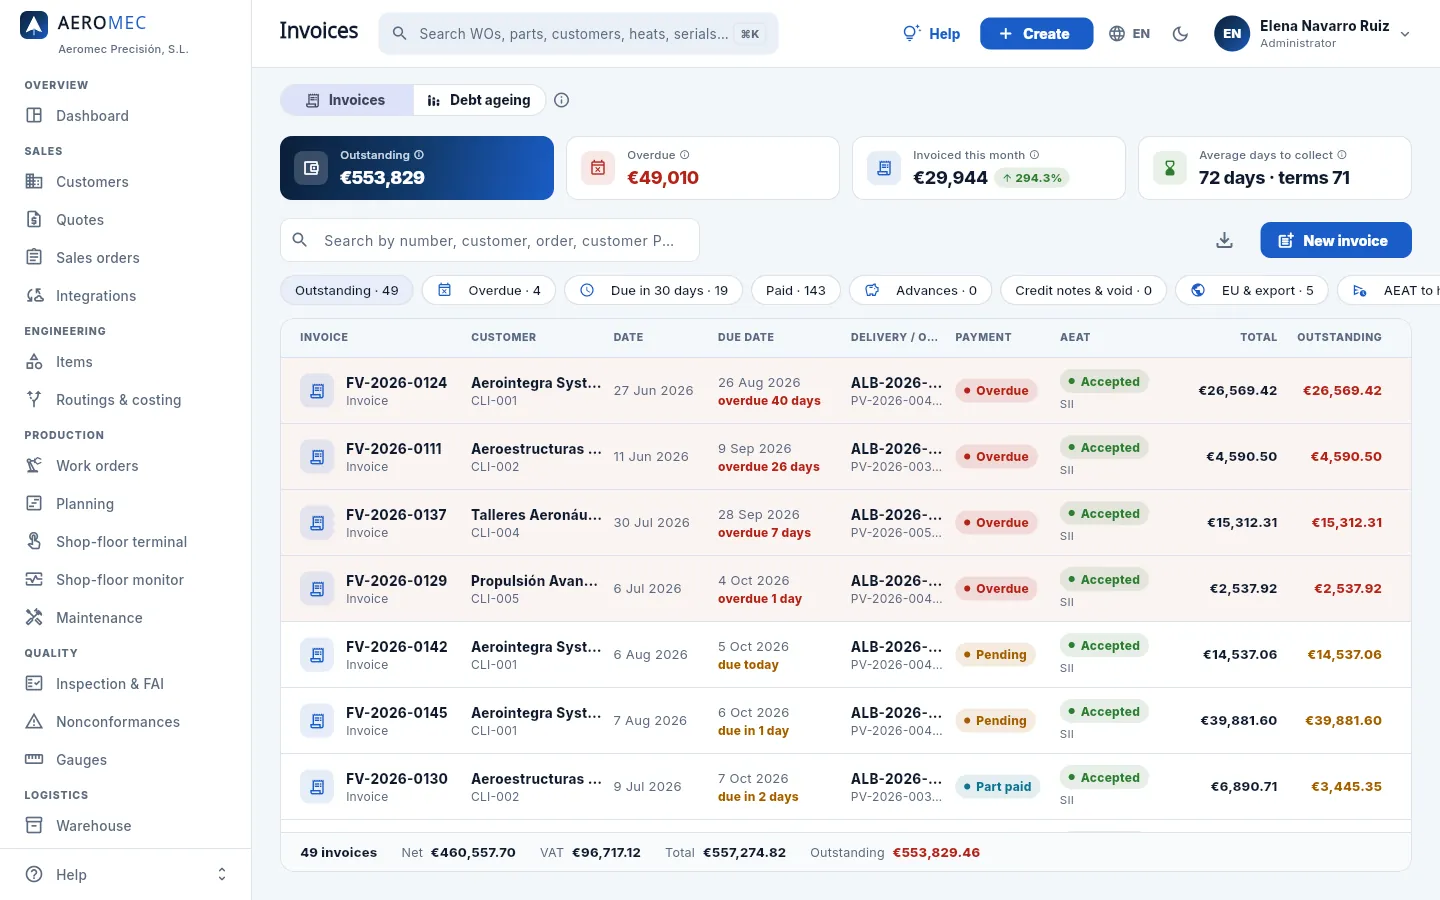Click the download export icon

1224,240
